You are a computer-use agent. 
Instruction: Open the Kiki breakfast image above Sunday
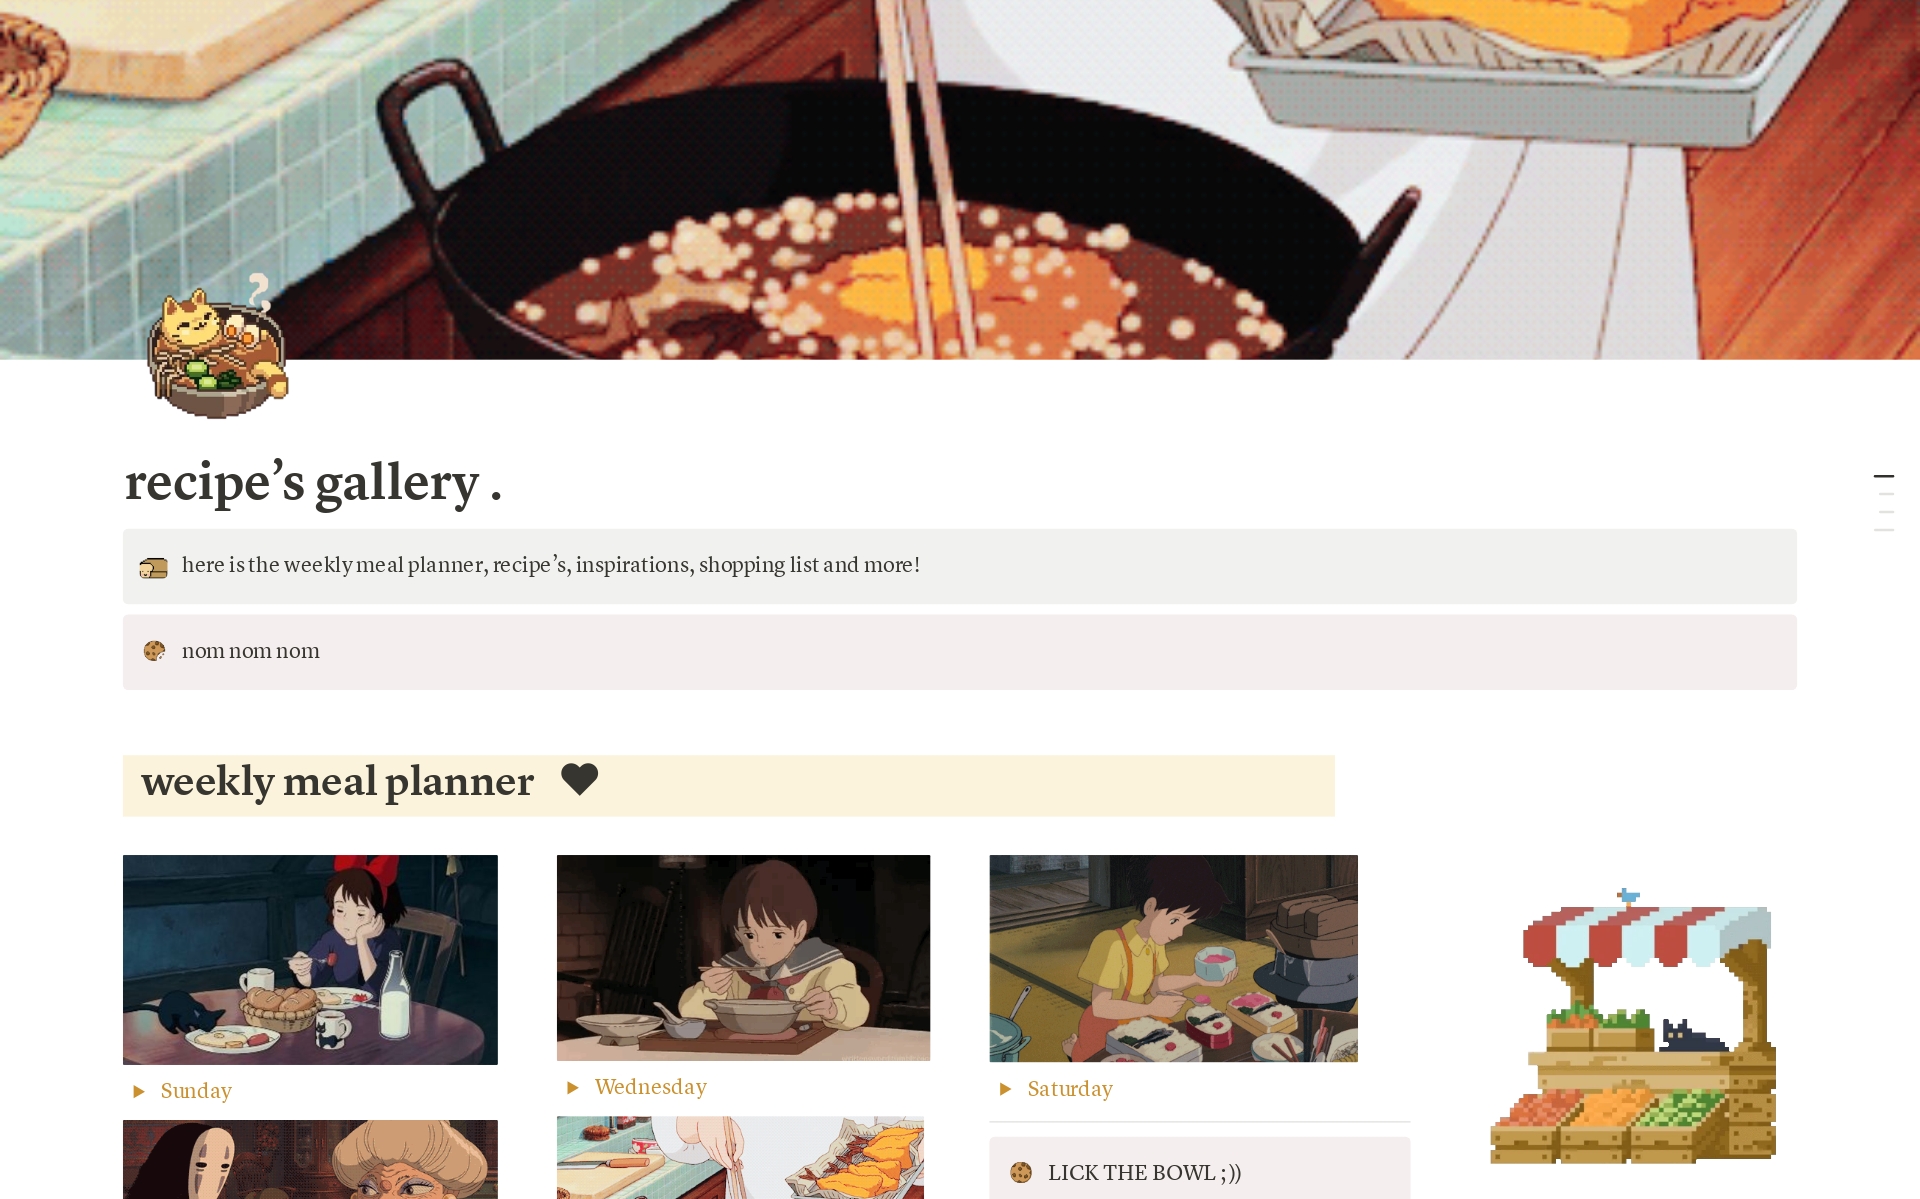(x=310, y=960)
